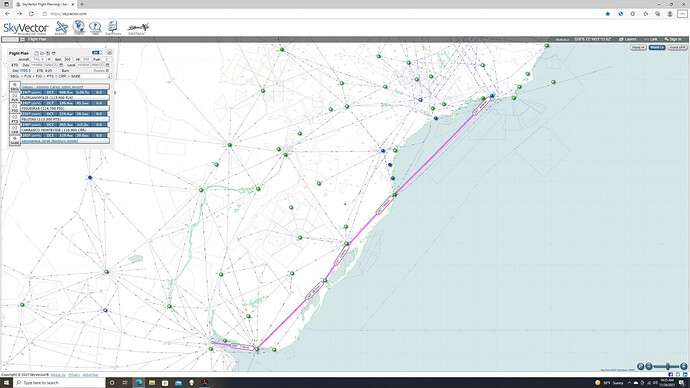Print or save the flight plan icon
Screen dimensions: 690x388
pyautogui.click(x=48, y=53)
